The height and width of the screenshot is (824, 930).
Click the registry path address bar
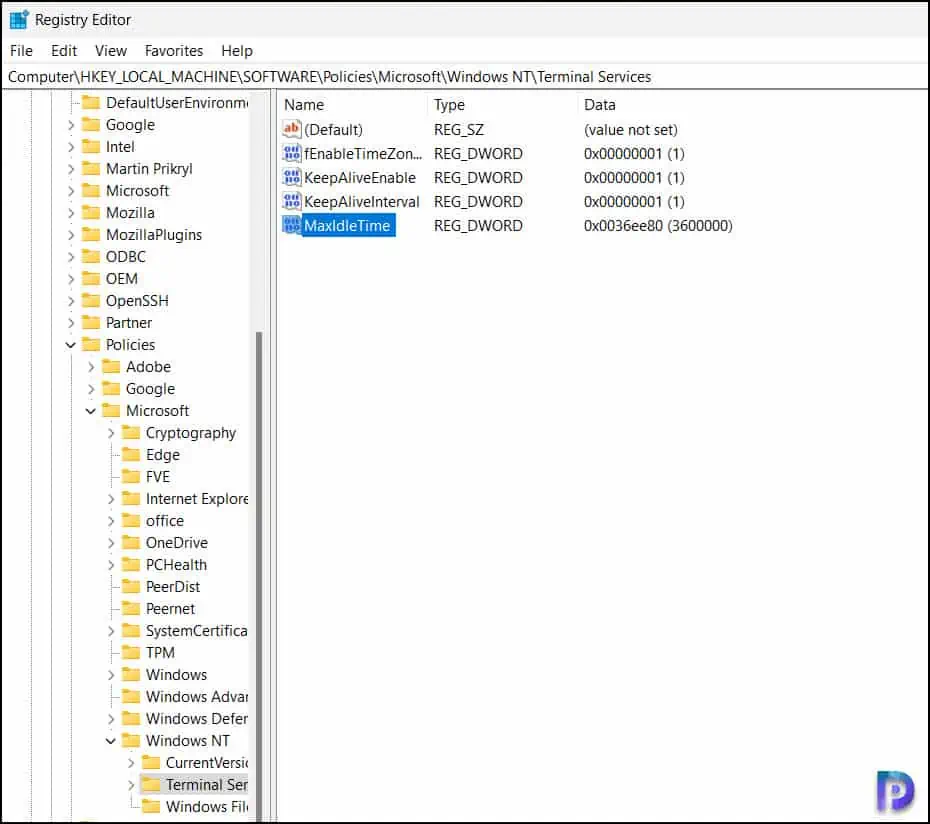pyautogui.click(x=465, y=77)
